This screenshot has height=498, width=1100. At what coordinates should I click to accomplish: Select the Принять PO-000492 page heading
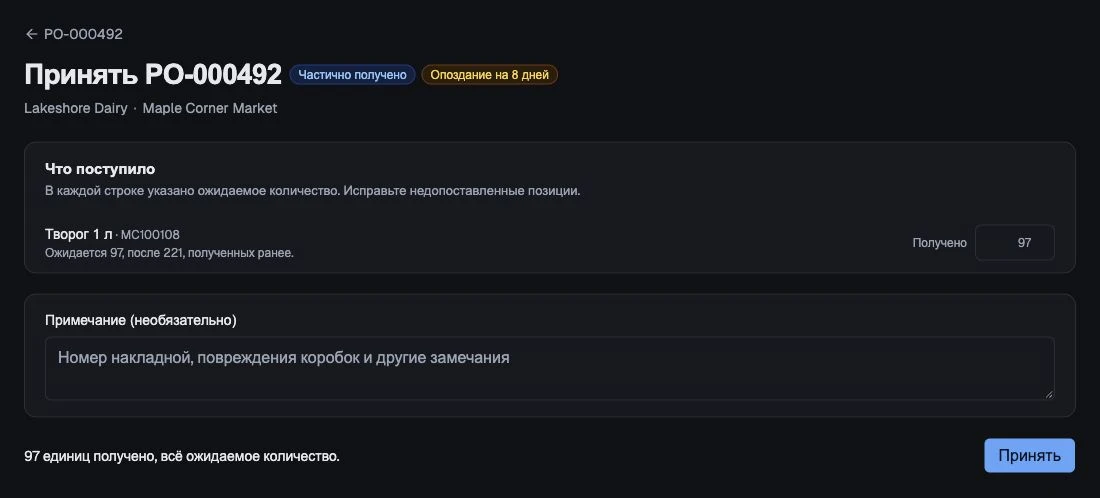coord(153,74)
